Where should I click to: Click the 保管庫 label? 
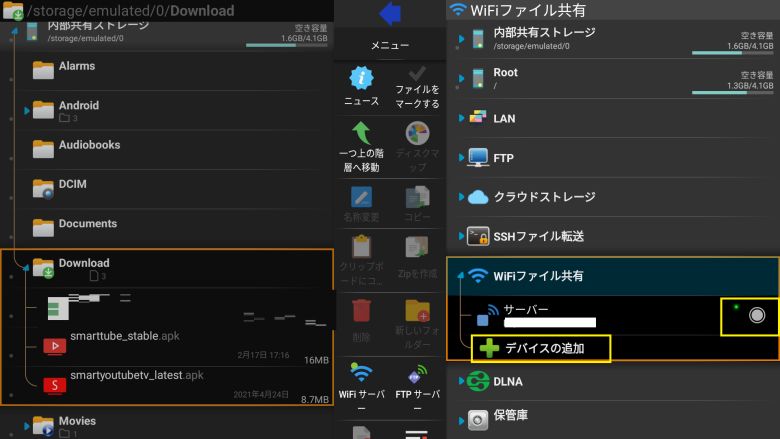(x=510, y=415)
